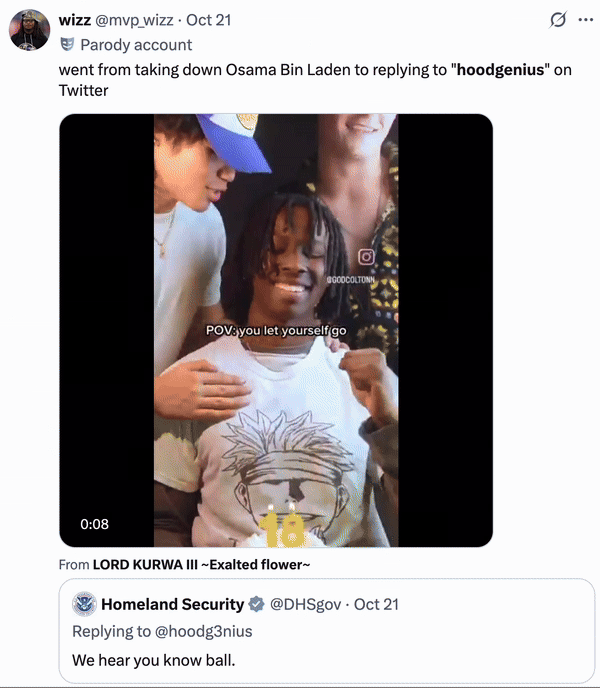The width and height of the screenshot is (600, 688).
Task: Click the quoted tweet's Oct 21 date
Action: point(376,604)
